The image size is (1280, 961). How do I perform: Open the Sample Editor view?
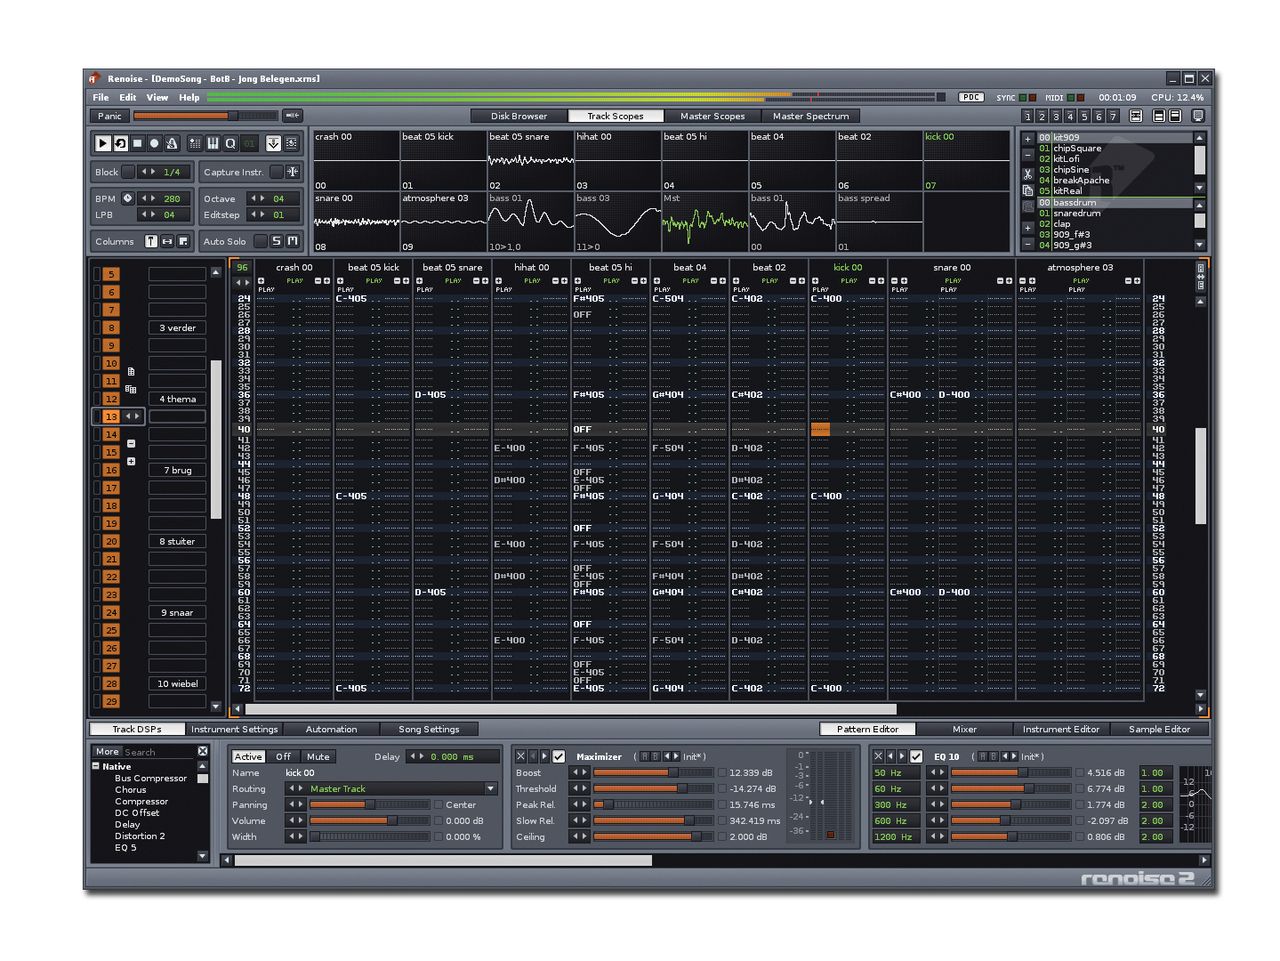(1159, 729)
